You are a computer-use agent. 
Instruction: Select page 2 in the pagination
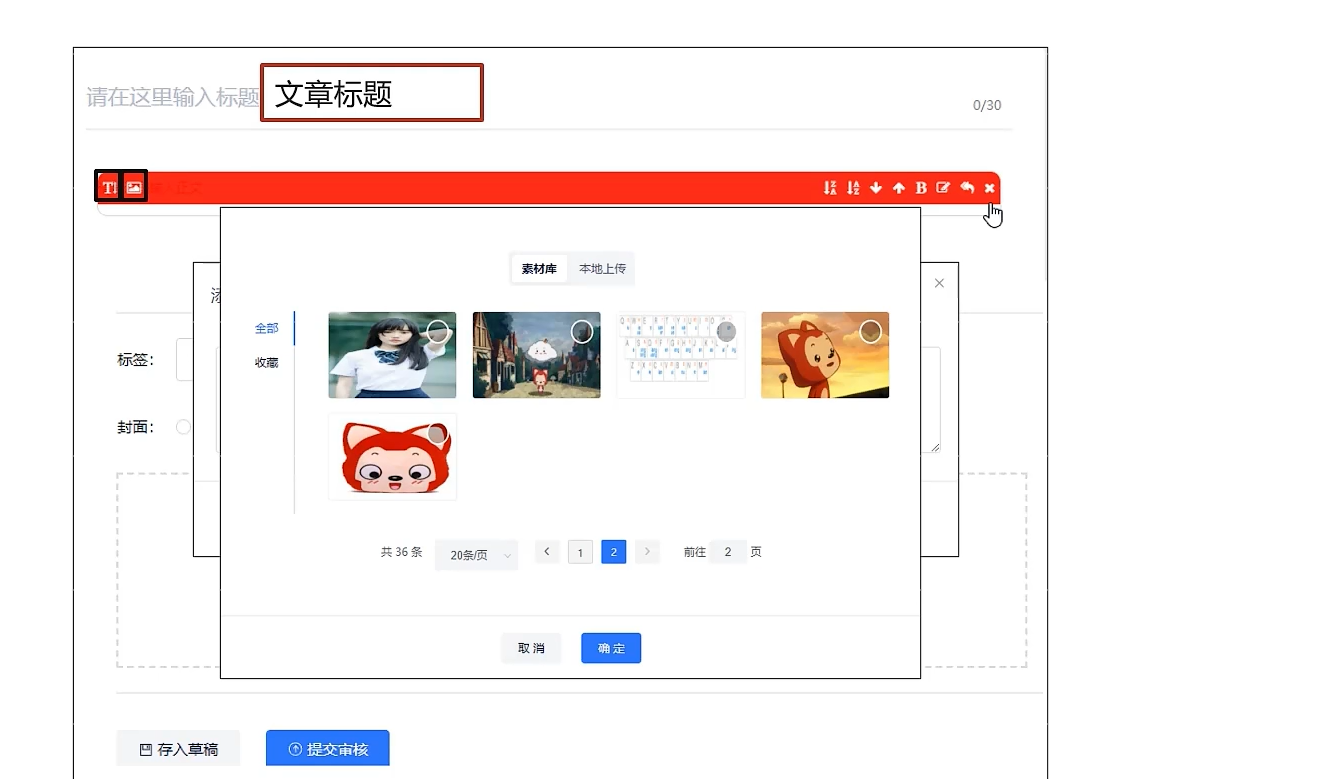tap(614, 552)
